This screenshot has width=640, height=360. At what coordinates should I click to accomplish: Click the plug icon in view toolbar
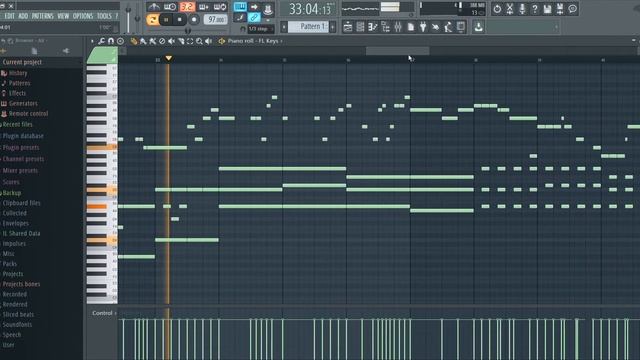click(423, 27)
